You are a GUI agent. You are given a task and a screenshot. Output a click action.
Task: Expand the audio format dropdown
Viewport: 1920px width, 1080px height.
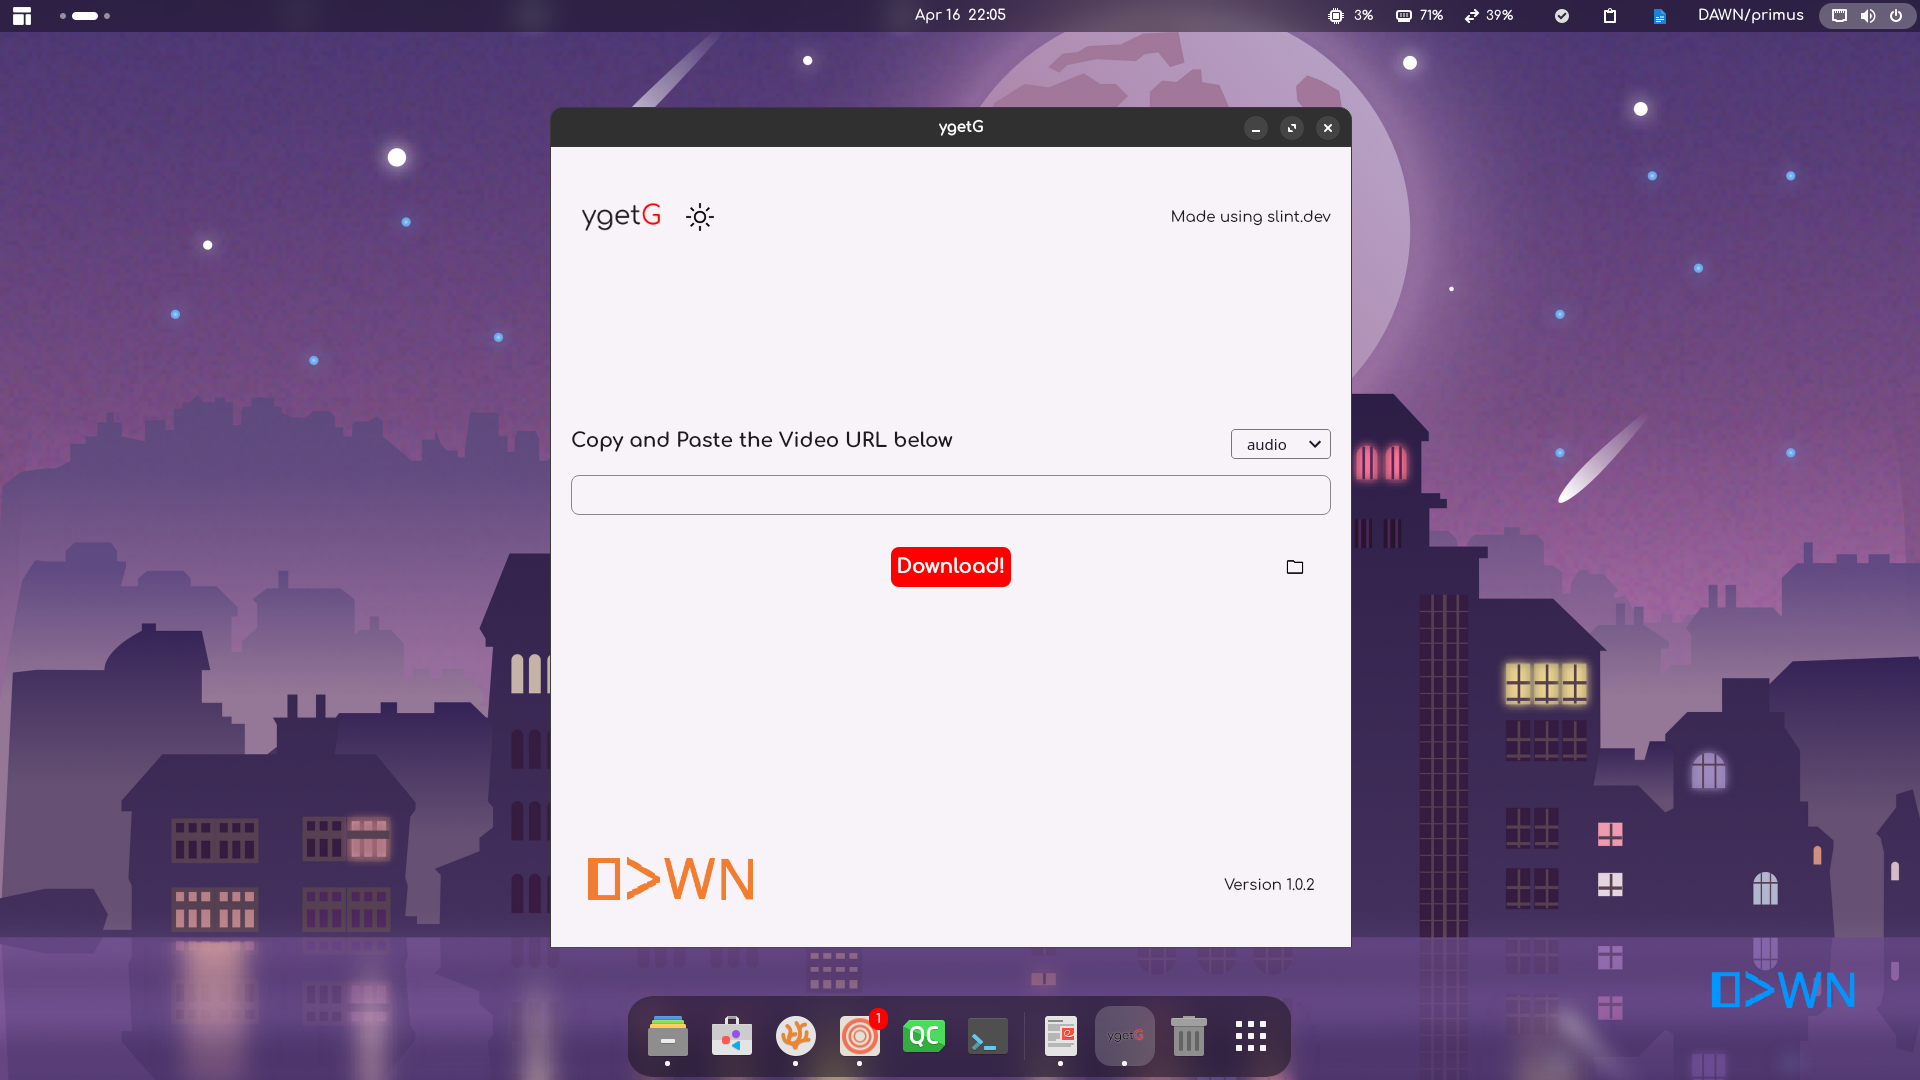pos(1280,444)
